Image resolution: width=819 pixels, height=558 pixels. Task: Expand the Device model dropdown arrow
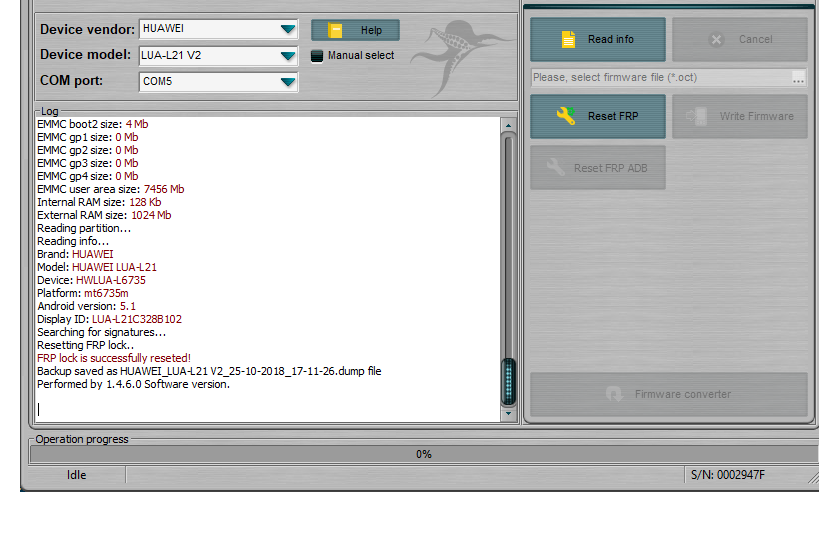288,55
